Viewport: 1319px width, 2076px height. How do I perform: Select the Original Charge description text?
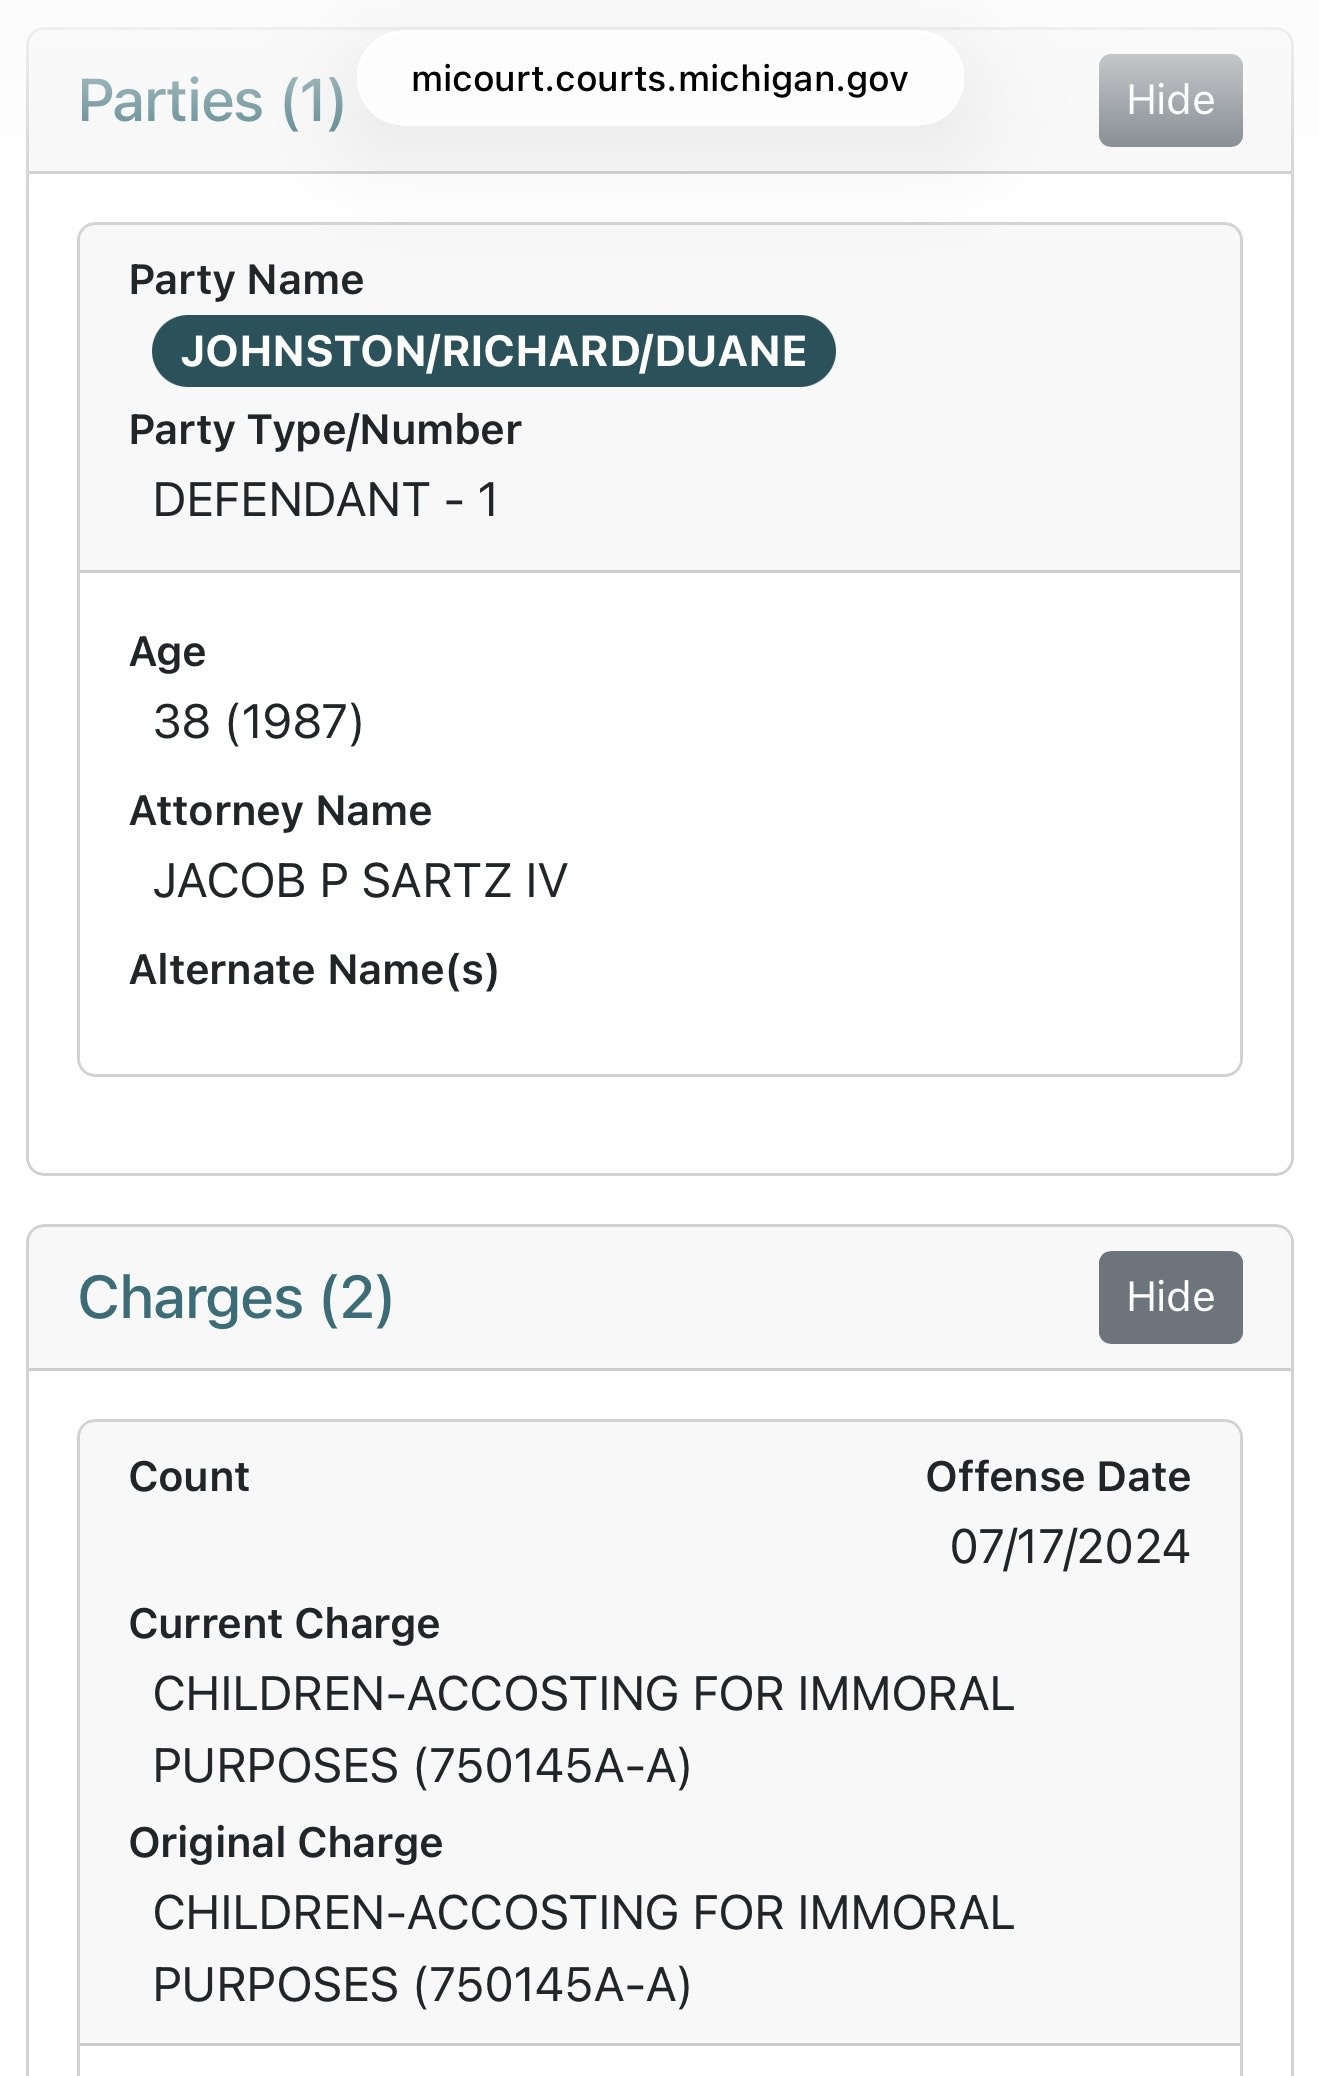coord(583,1948)
